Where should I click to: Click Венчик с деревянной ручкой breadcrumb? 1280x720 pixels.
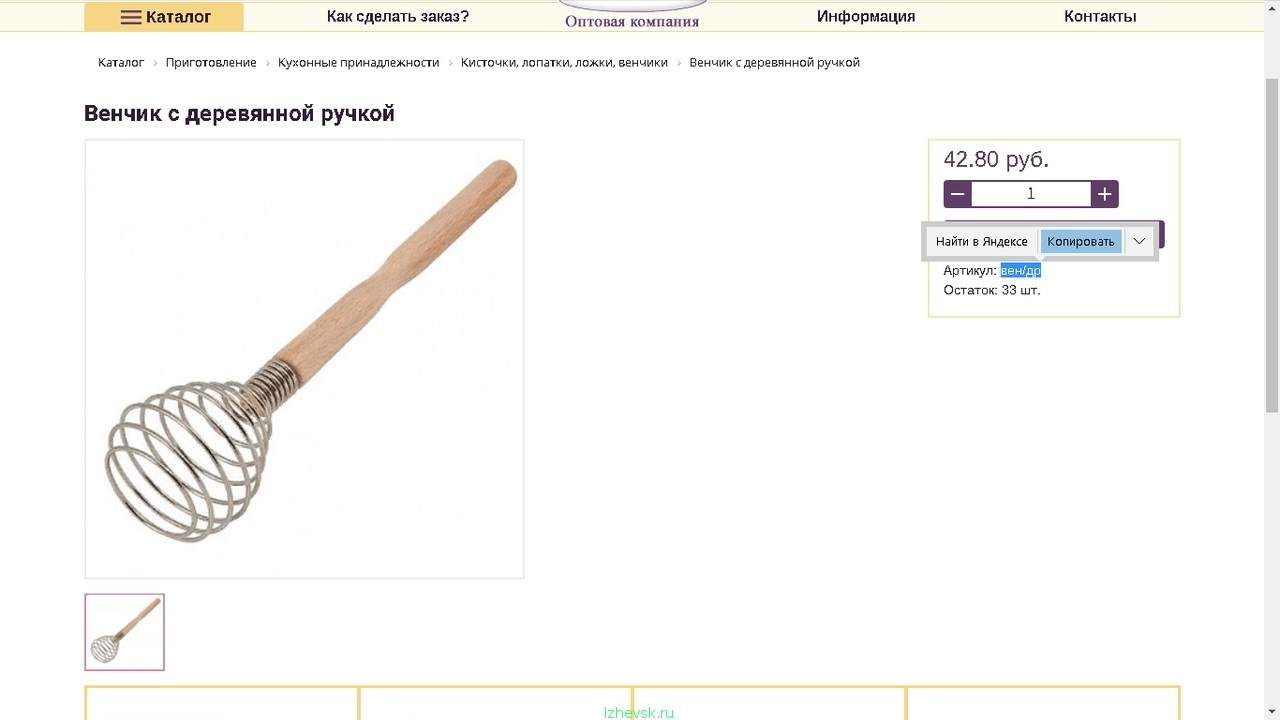coord(775,62)
